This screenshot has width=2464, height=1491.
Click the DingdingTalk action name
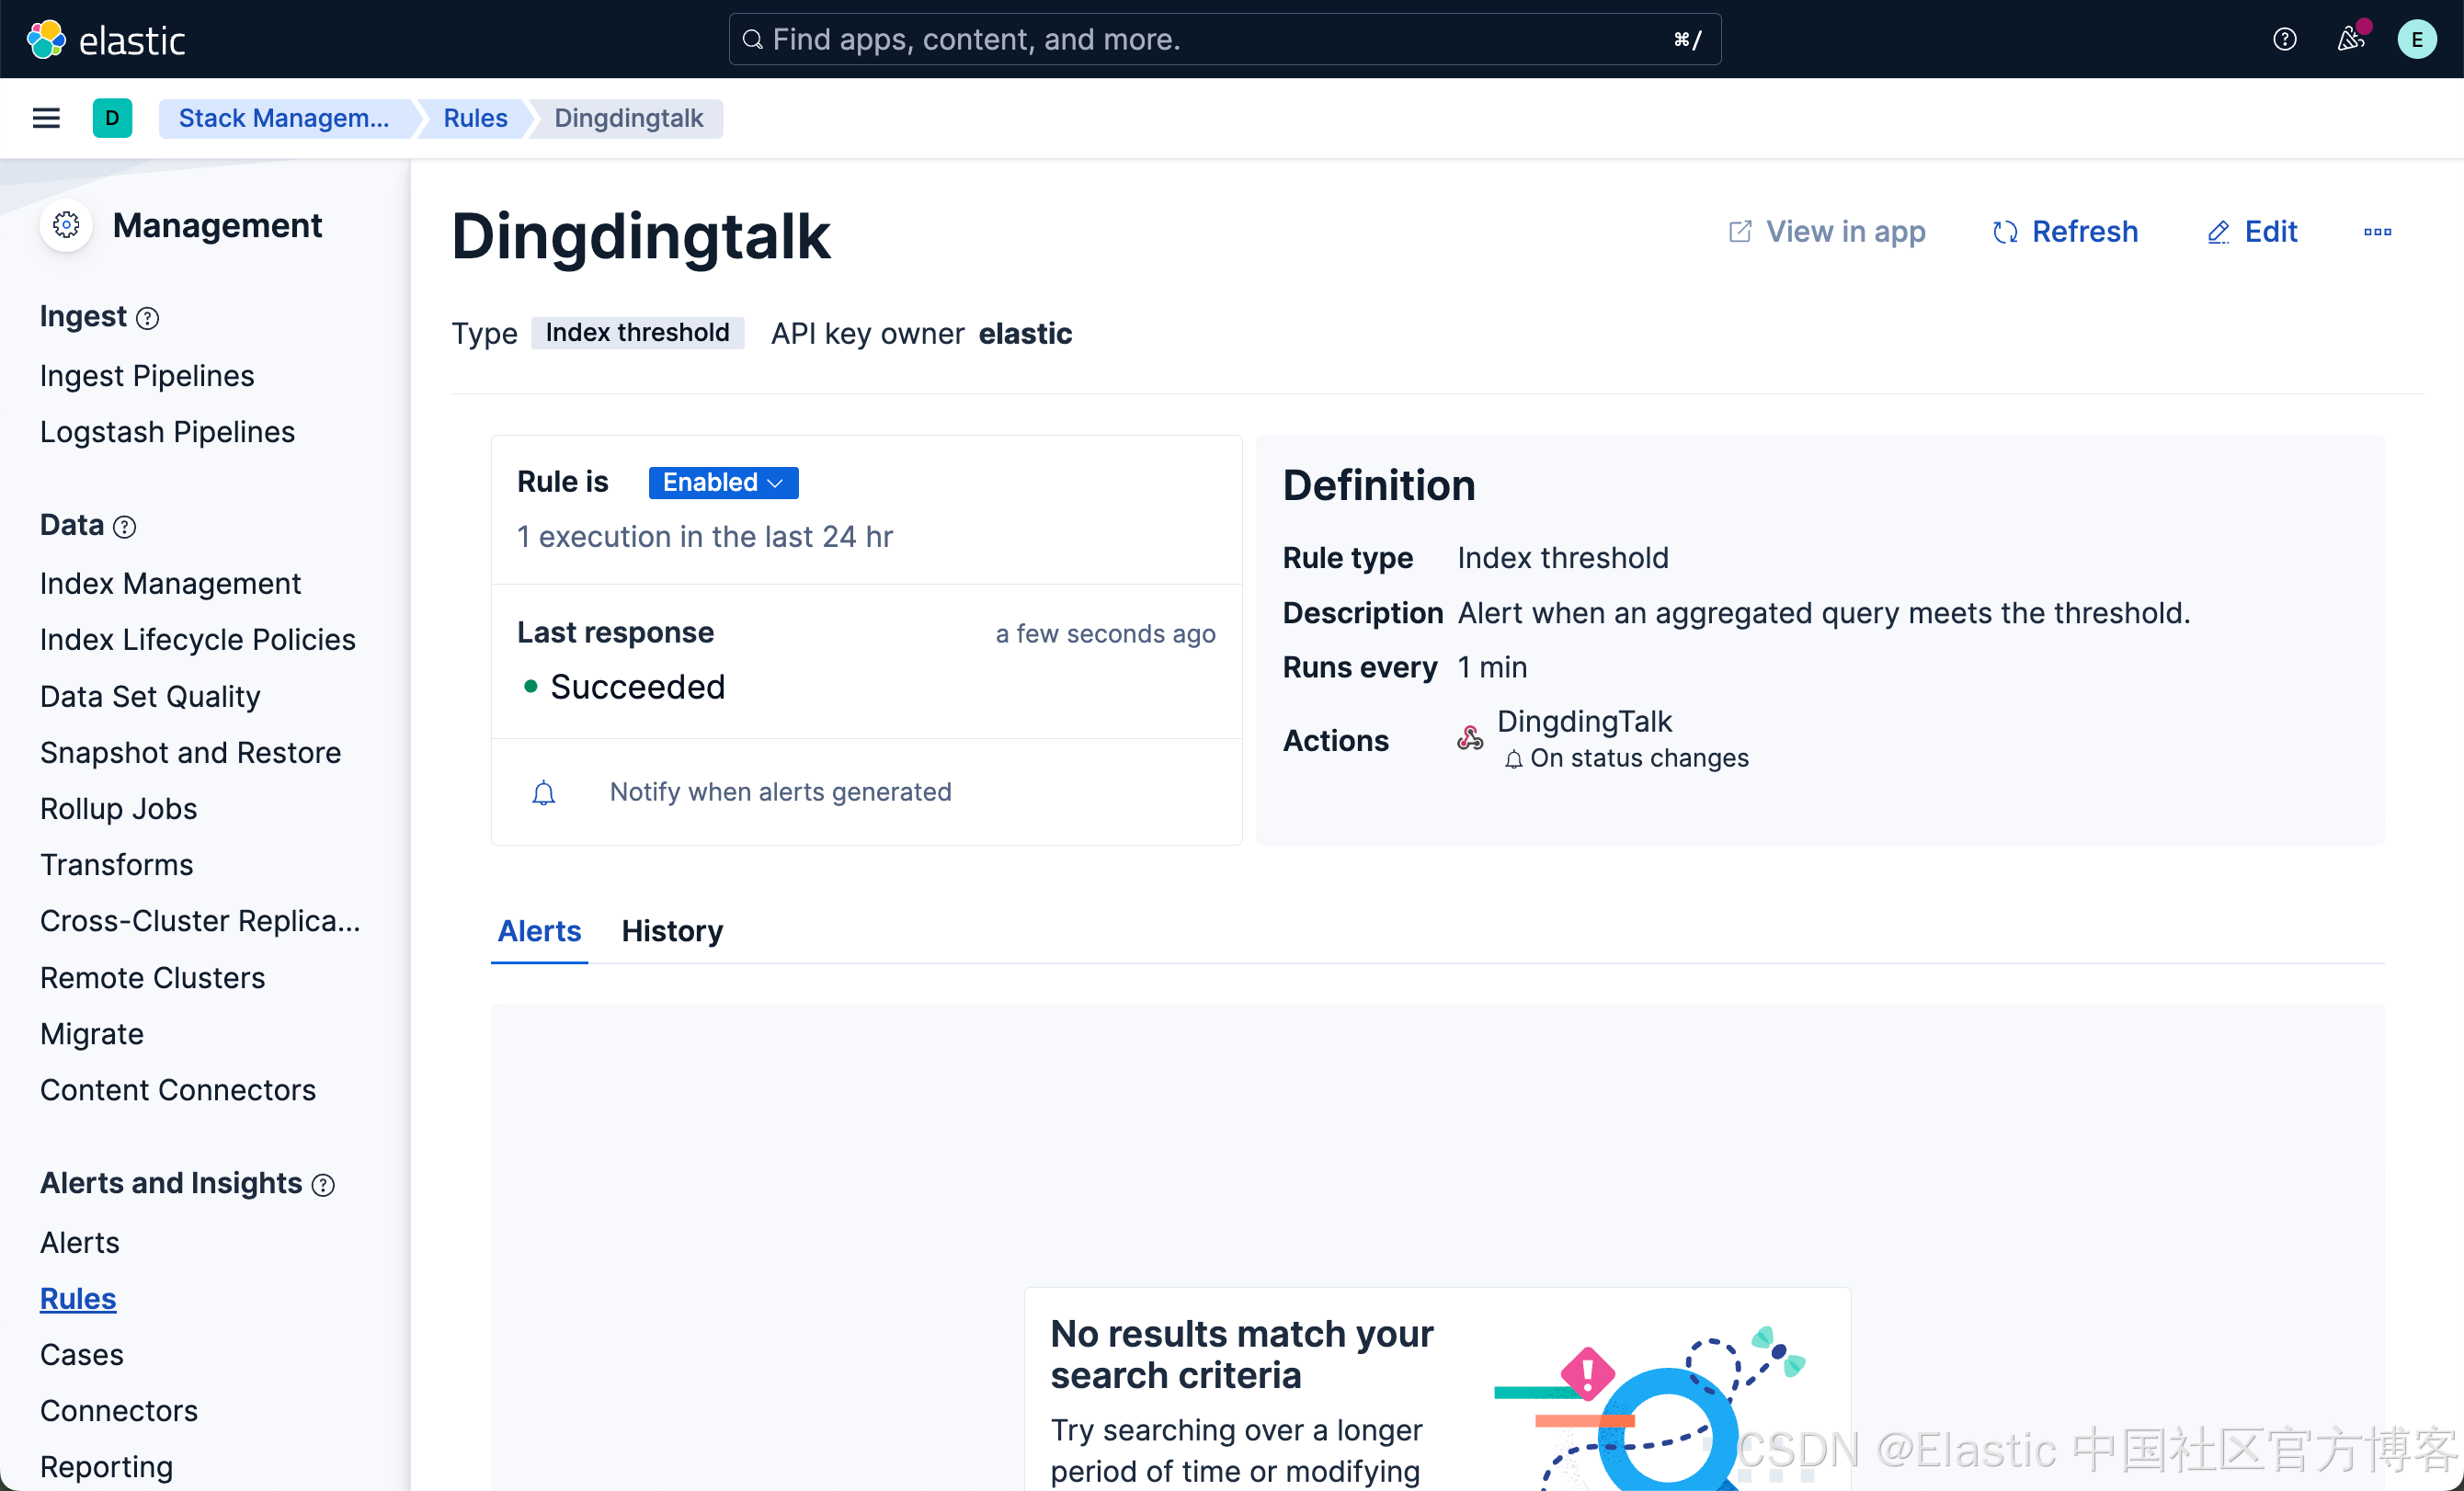coord(1583,721)
